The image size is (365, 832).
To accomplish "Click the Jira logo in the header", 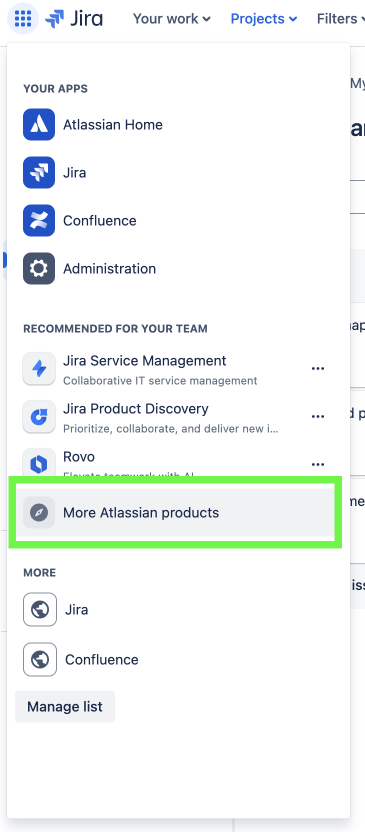I will [x=74, y=19].
